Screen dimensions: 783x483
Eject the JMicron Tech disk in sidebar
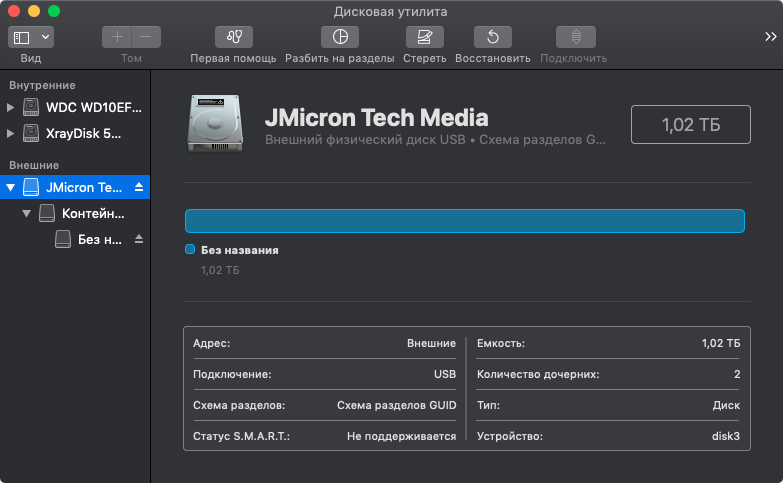pos(139,187)
